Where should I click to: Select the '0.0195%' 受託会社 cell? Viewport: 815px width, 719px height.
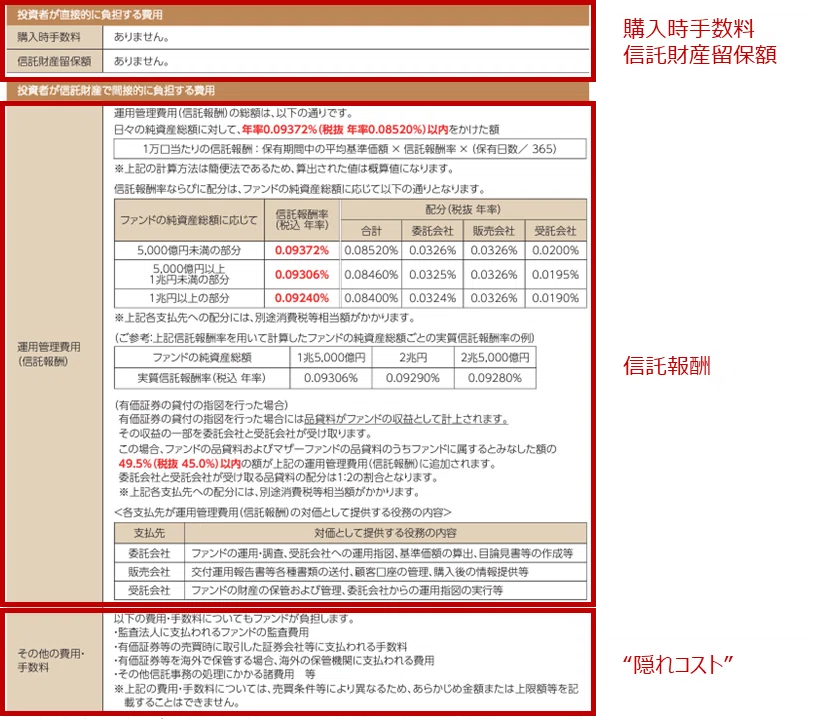[555, 274]
